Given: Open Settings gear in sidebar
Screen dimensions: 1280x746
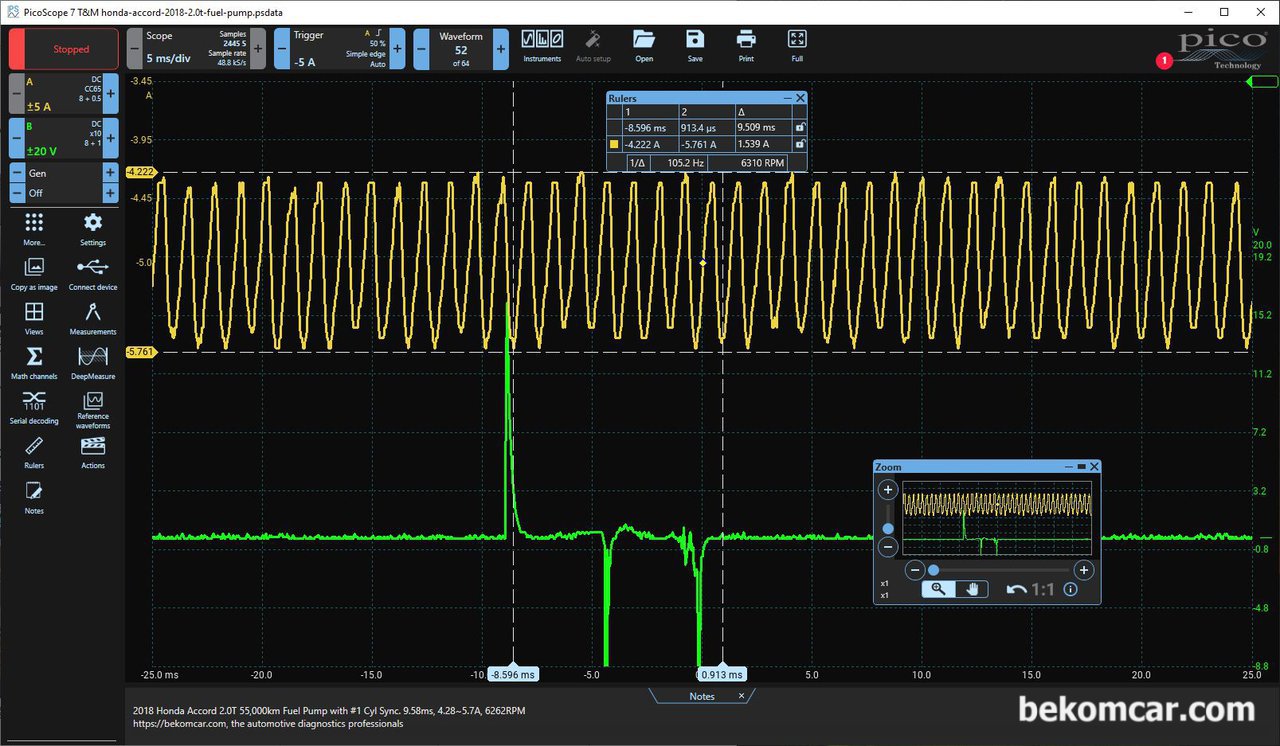Looking at the screenshot, I should 93,228.
